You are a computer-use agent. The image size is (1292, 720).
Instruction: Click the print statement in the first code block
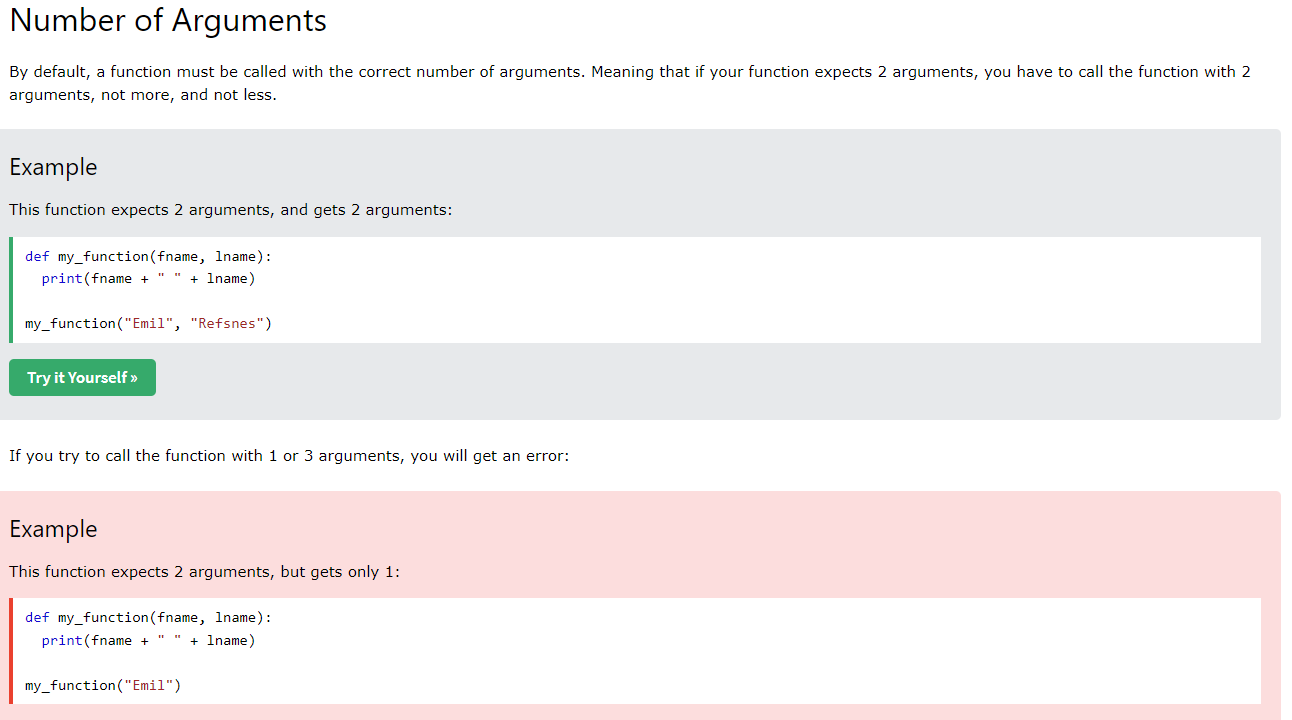[x=148, y=278]
